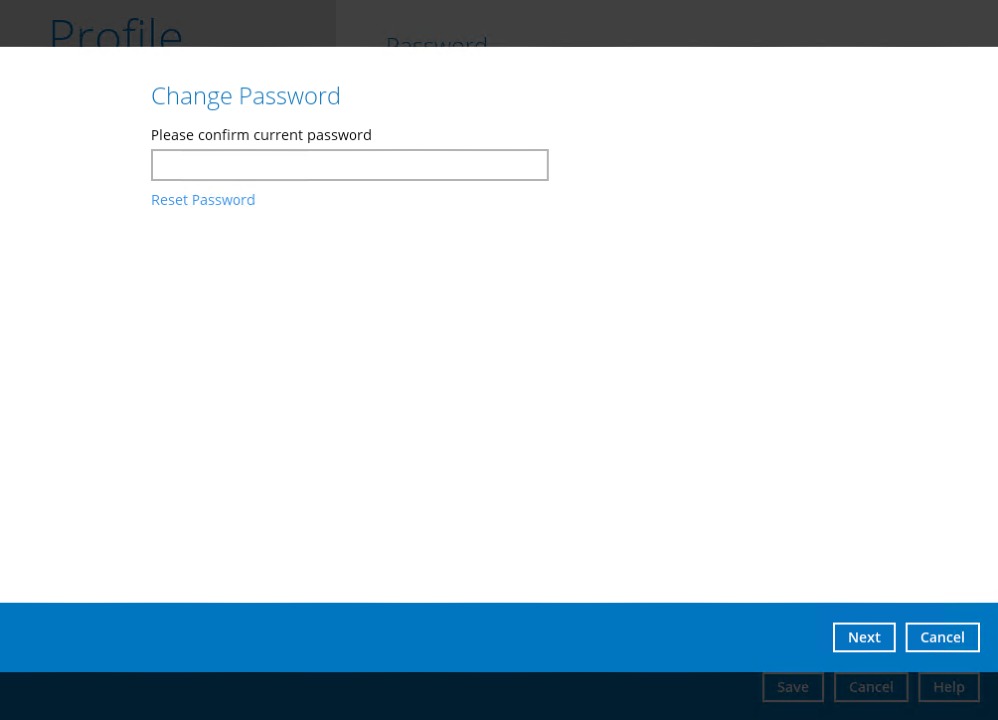Select Reset Password to recover account
The width and height of the screenshot is (998, 720).
click(x=202, y=199)
